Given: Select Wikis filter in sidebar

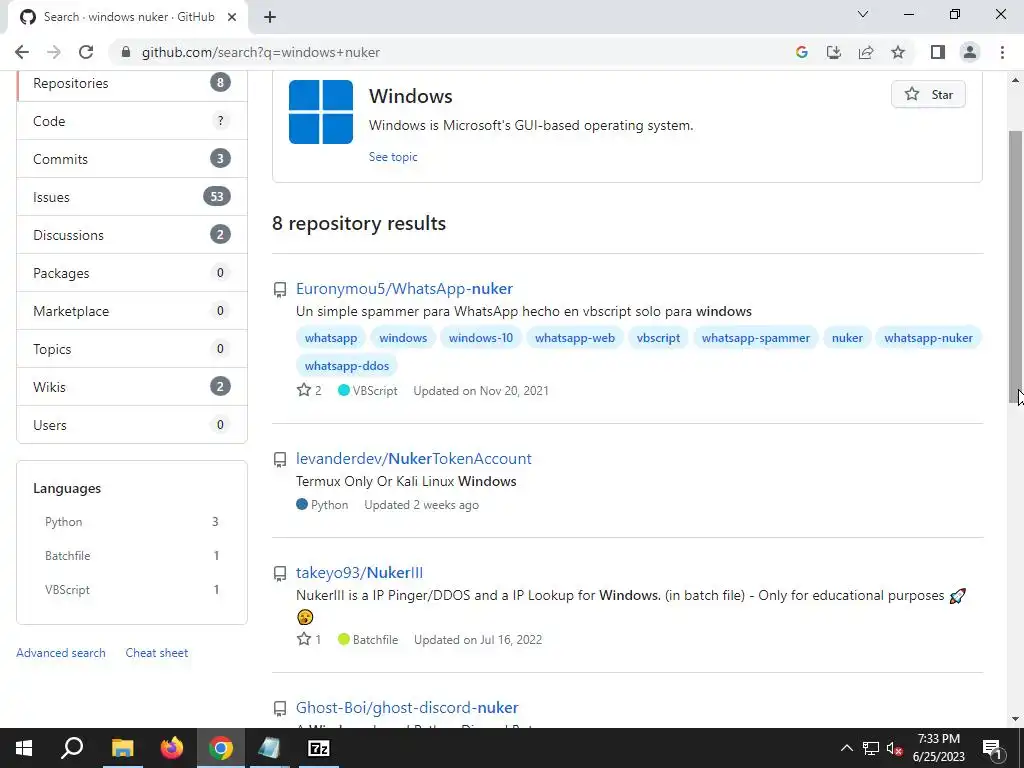Looking at the screenshot, I should tap(132, 387).
